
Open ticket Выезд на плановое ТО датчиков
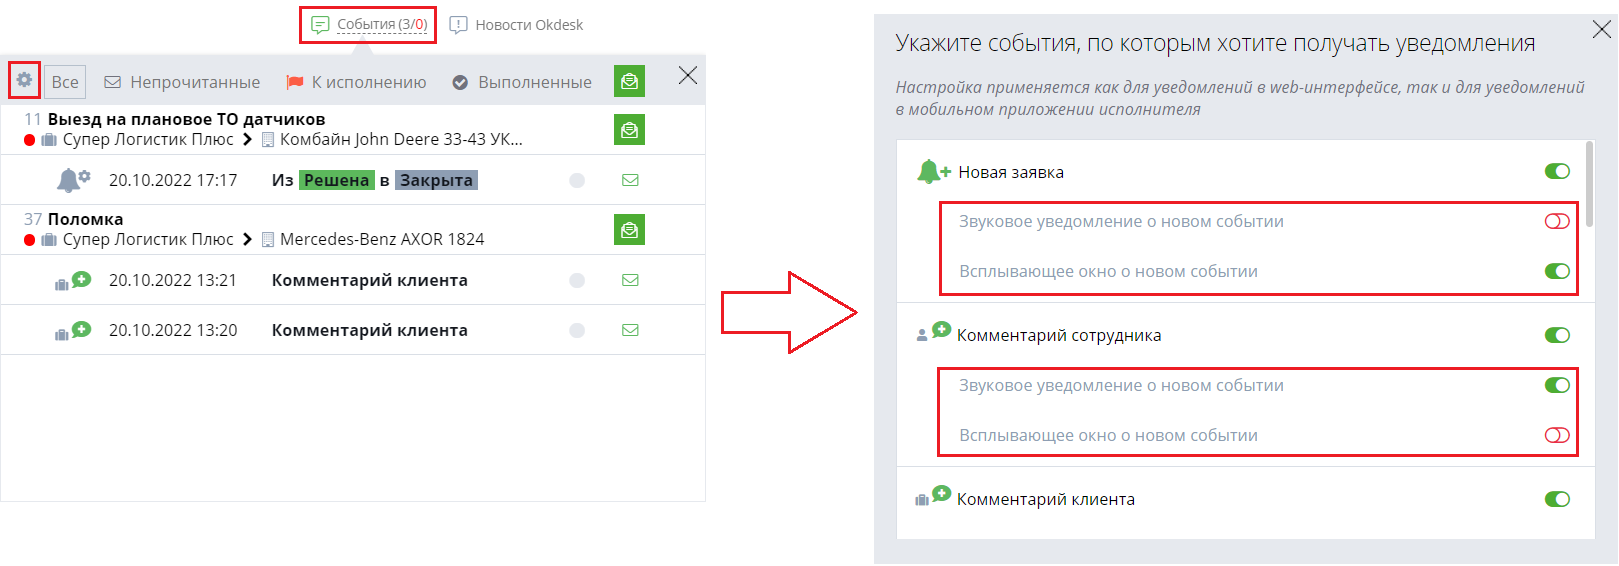tap(186, 119)
